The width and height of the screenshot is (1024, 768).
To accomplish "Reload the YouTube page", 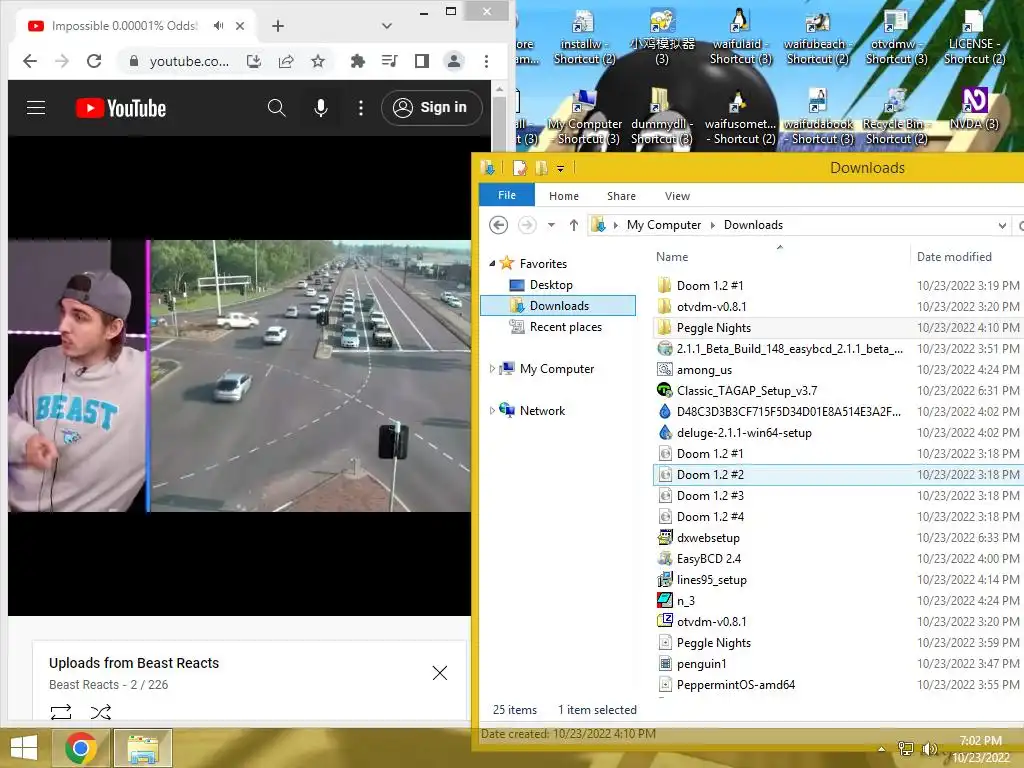I will 94,61.
